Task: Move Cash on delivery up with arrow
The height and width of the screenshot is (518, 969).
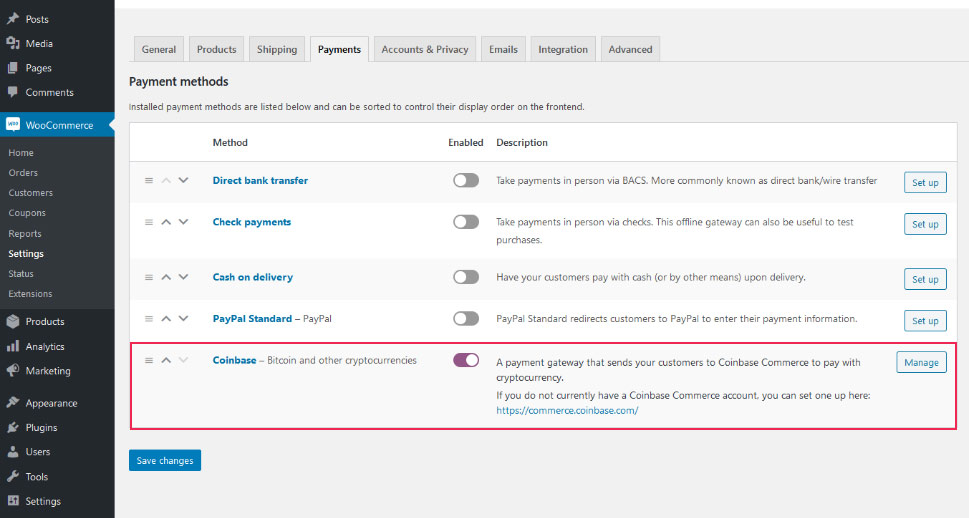Action: point(166,277)
